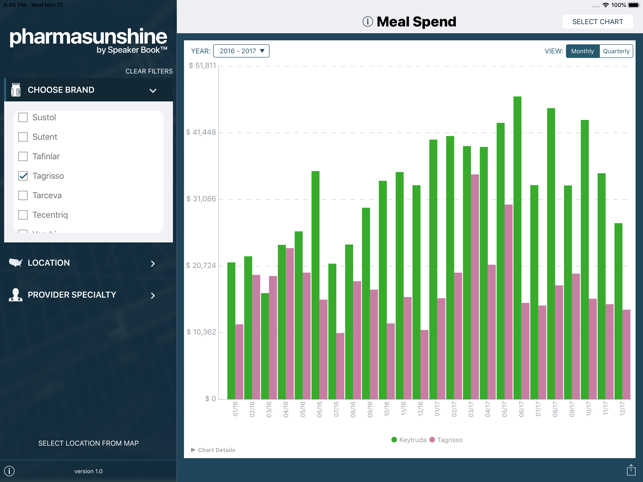Click the Choose Brand heading

(61, 90)
